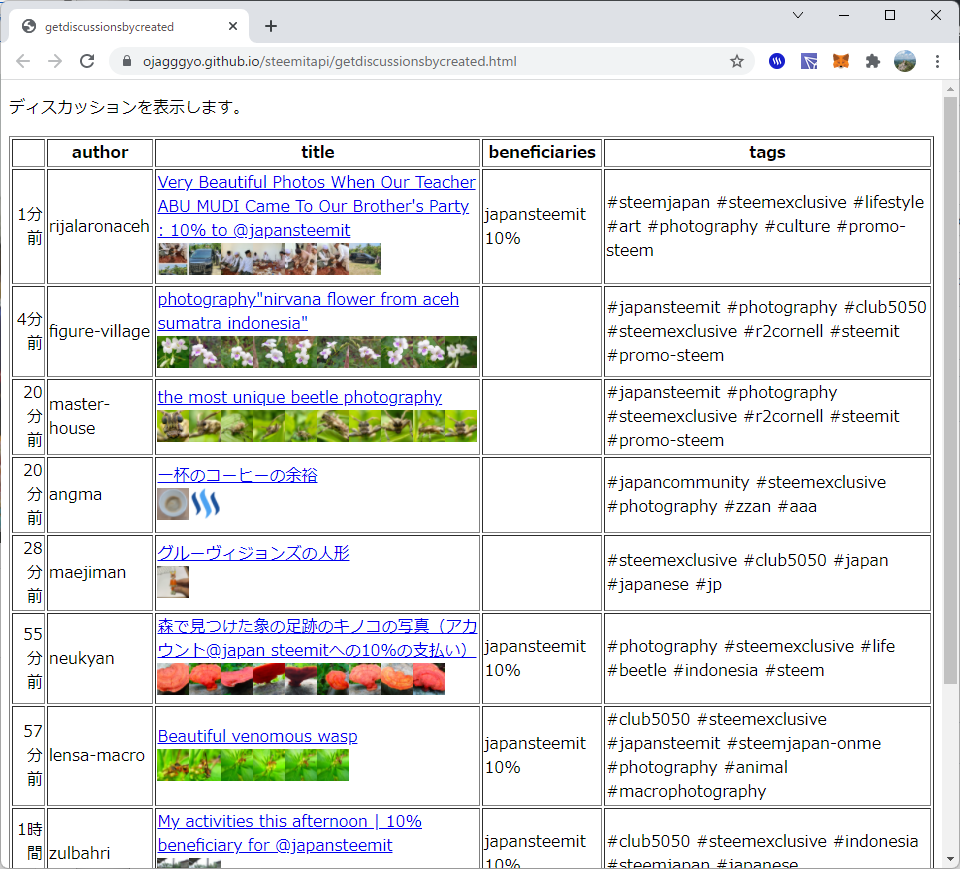Open the extensions puzzle-piece menu
Viewport: 960px width, 869px height.
click(x=872, y=61)
